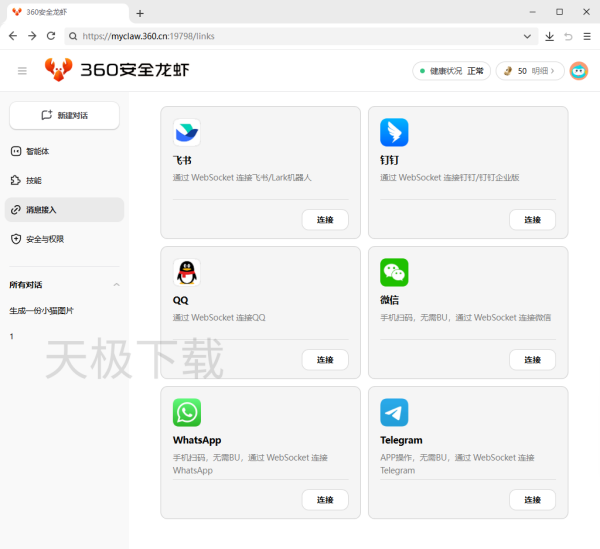
Task: Select the 技能 sidebar item
Action: pos(33,180)
